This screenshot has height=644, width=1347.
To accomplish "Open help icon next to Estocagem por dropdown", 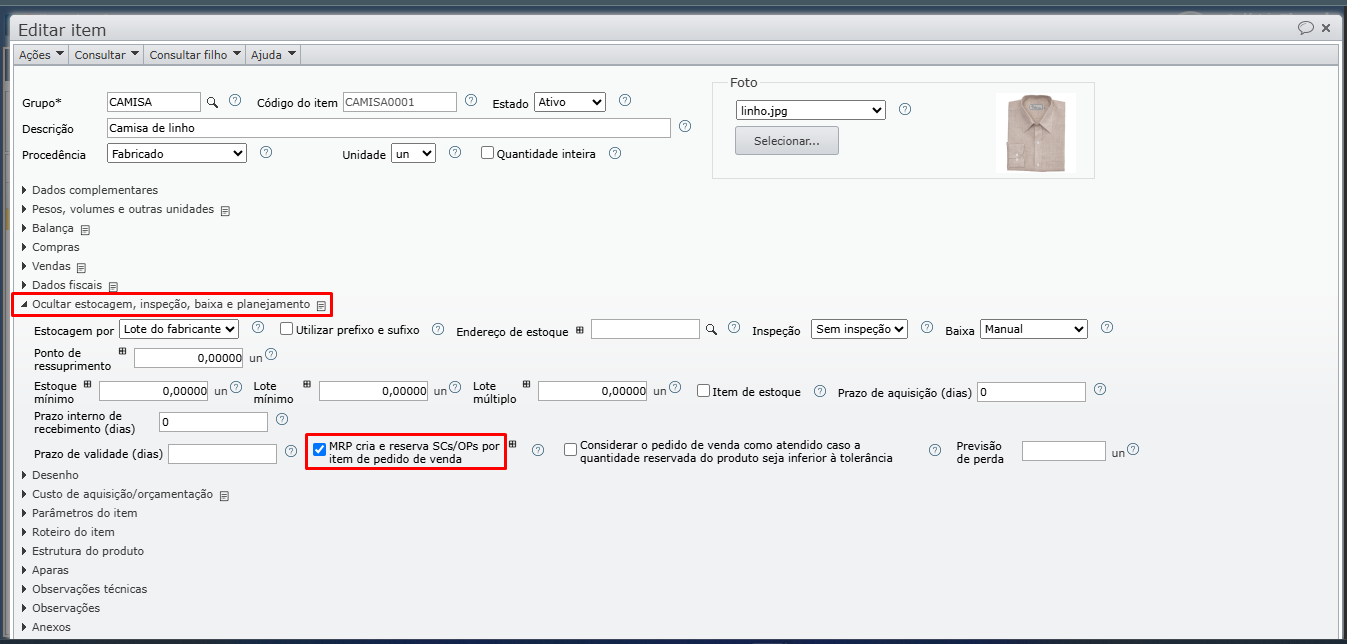I will click(258, 326).
